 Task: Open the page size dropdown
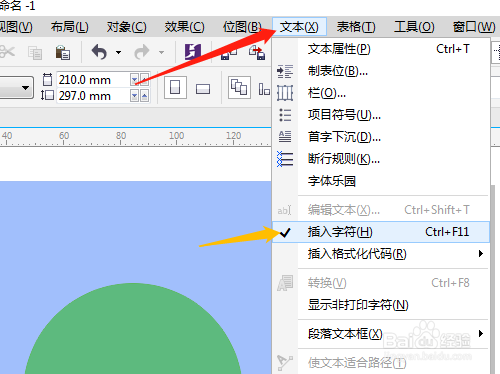pos(25,88)
